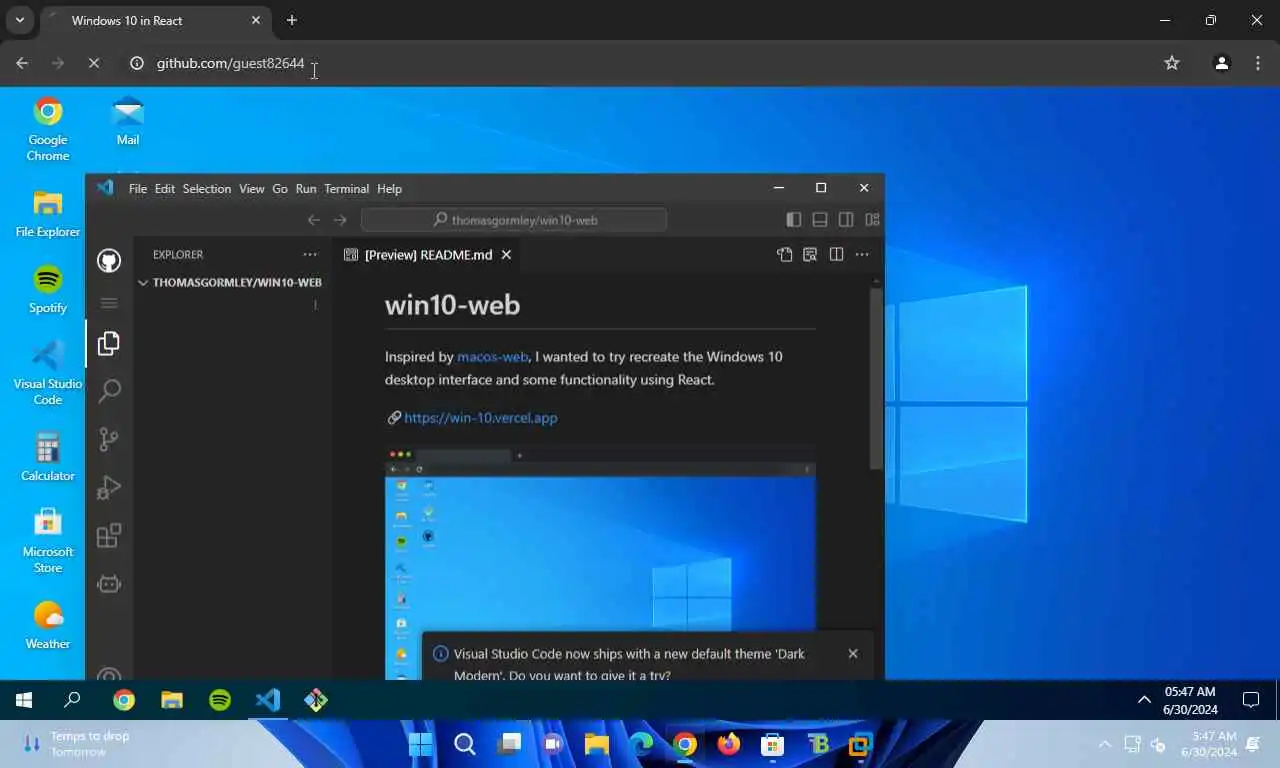This screenshot has width=1280, height=768.
Task: Dismiss the Dark Modern theme notification
Action: [x=853, y=653]
